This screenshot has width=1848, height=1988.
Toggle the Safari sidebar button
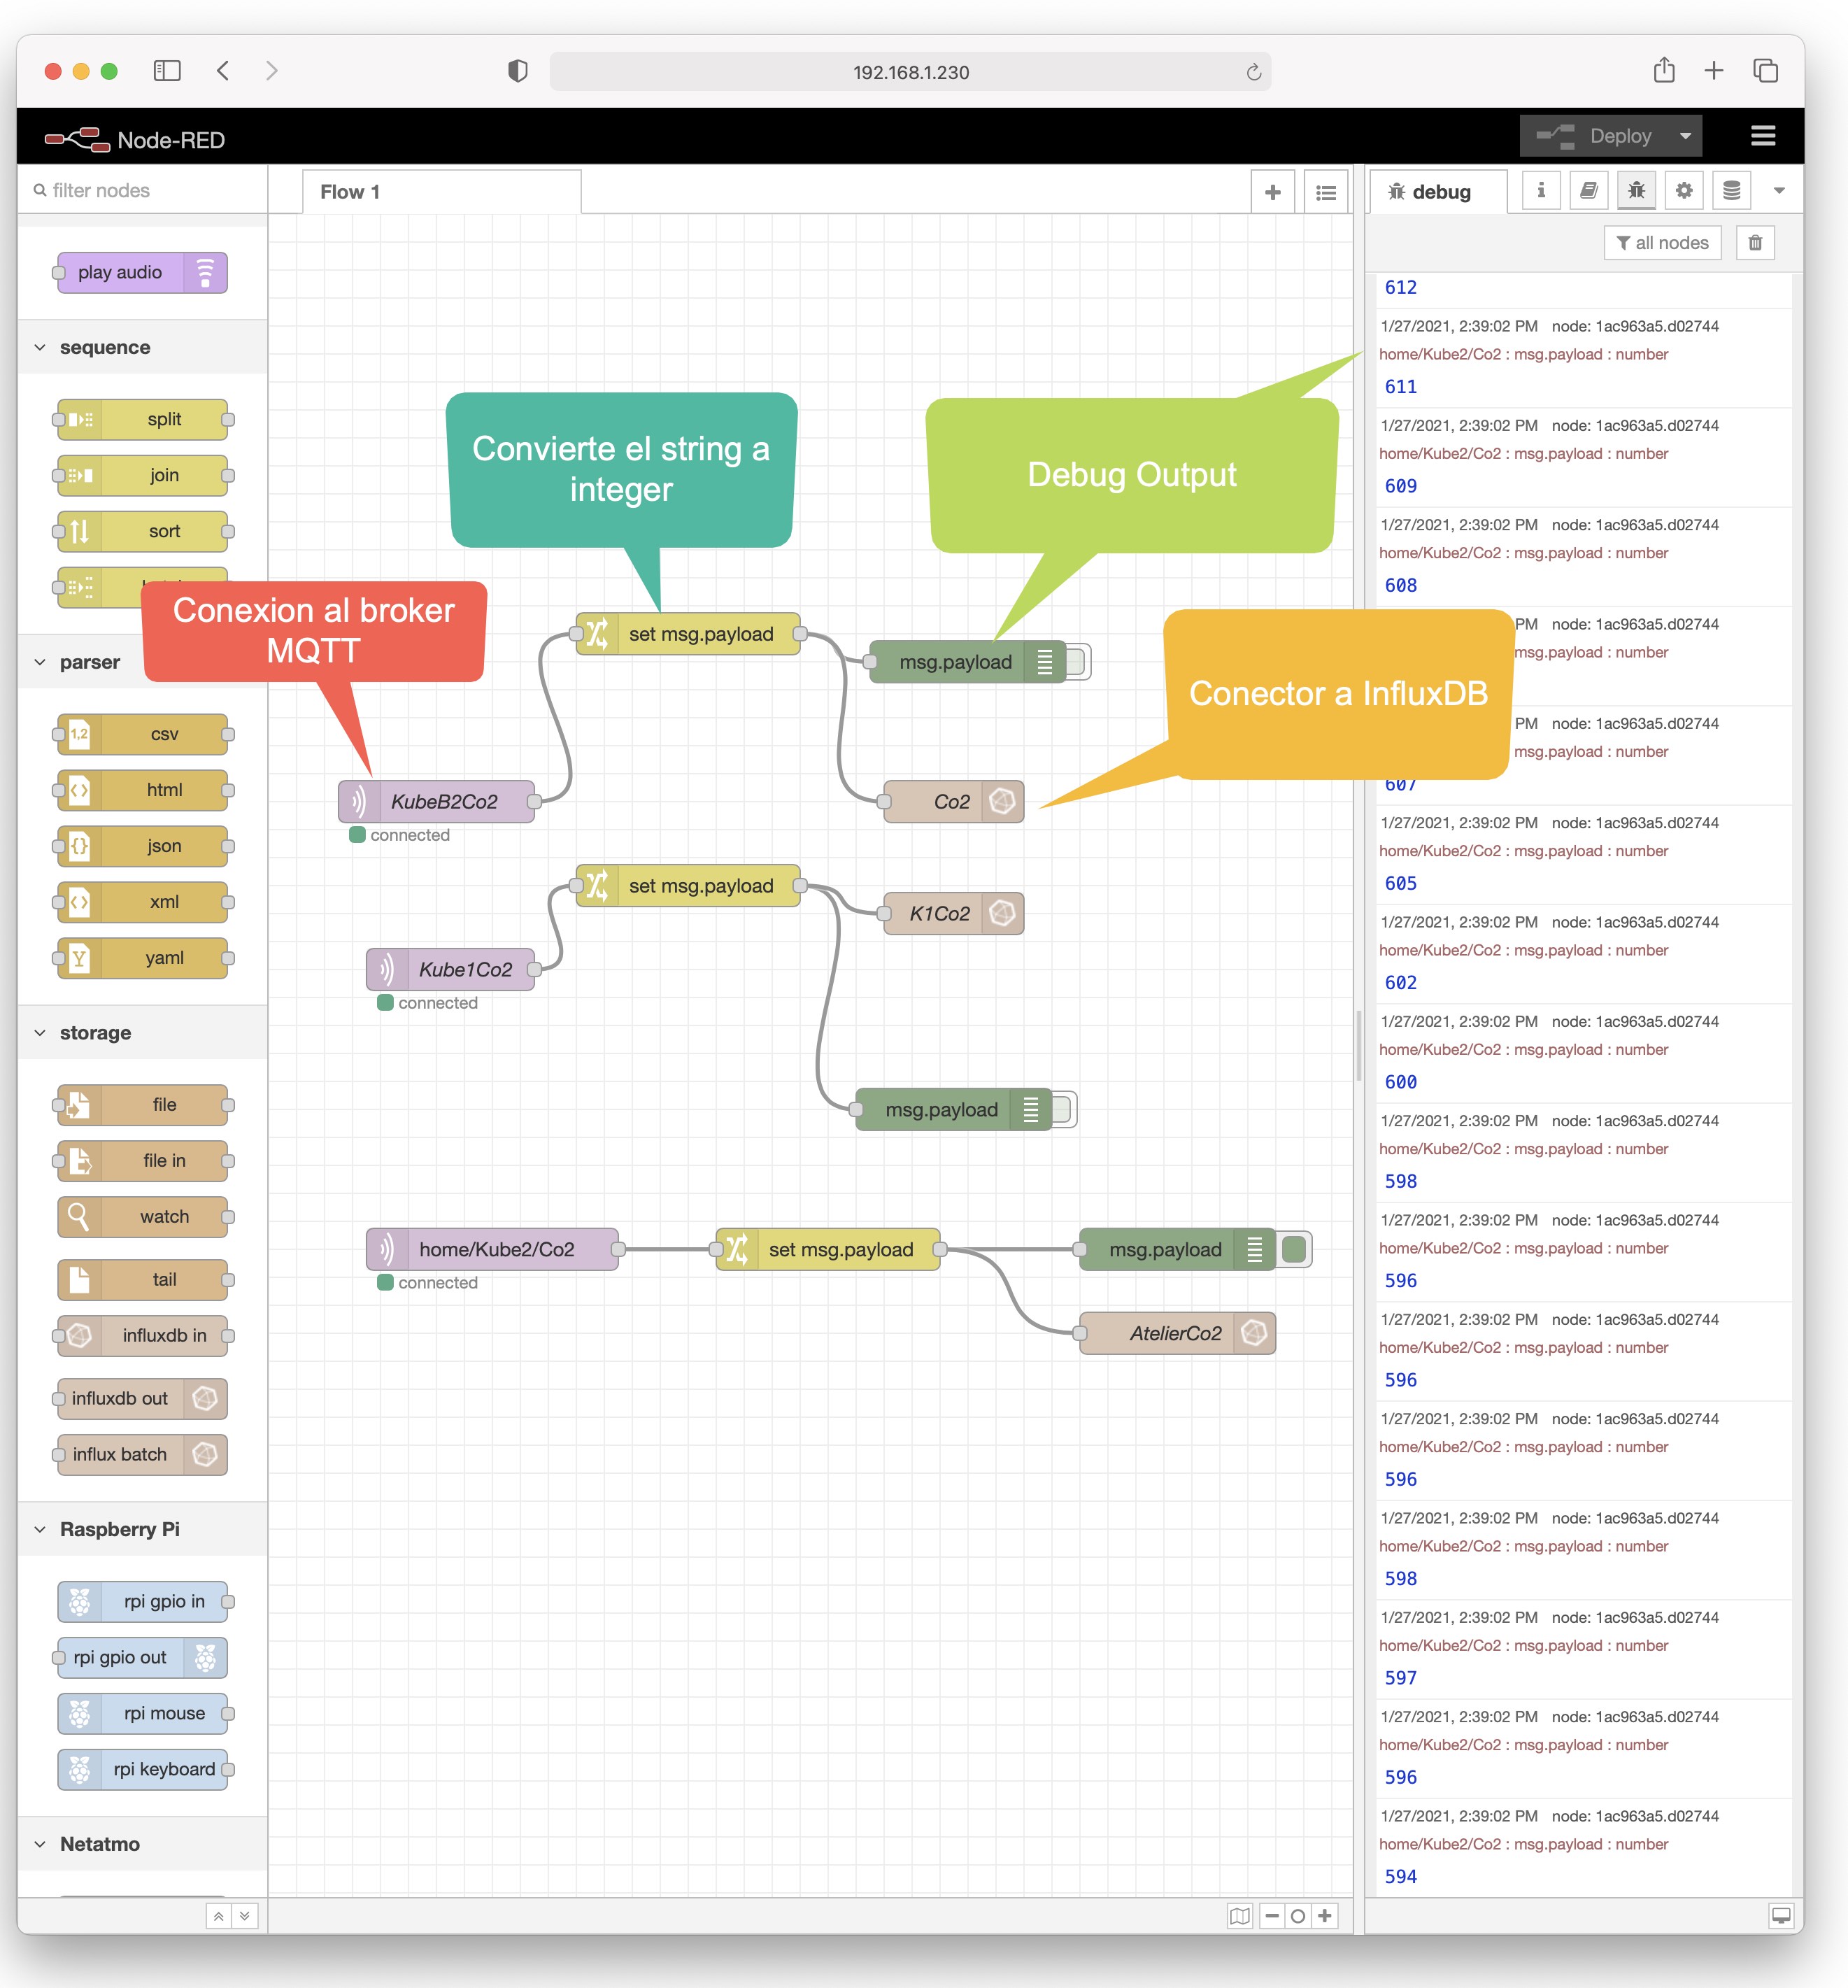click(x=167, y=71)
